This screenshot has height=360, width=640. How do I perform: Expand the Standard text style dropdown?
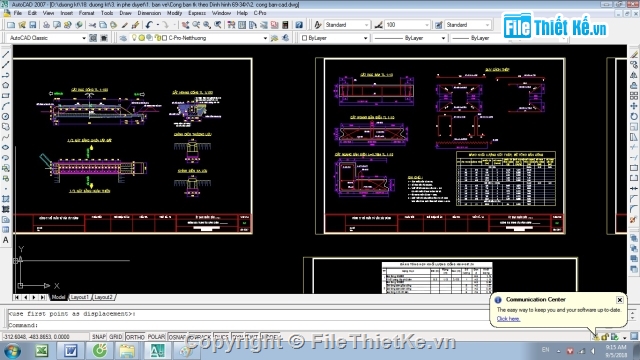click(347, 25)
